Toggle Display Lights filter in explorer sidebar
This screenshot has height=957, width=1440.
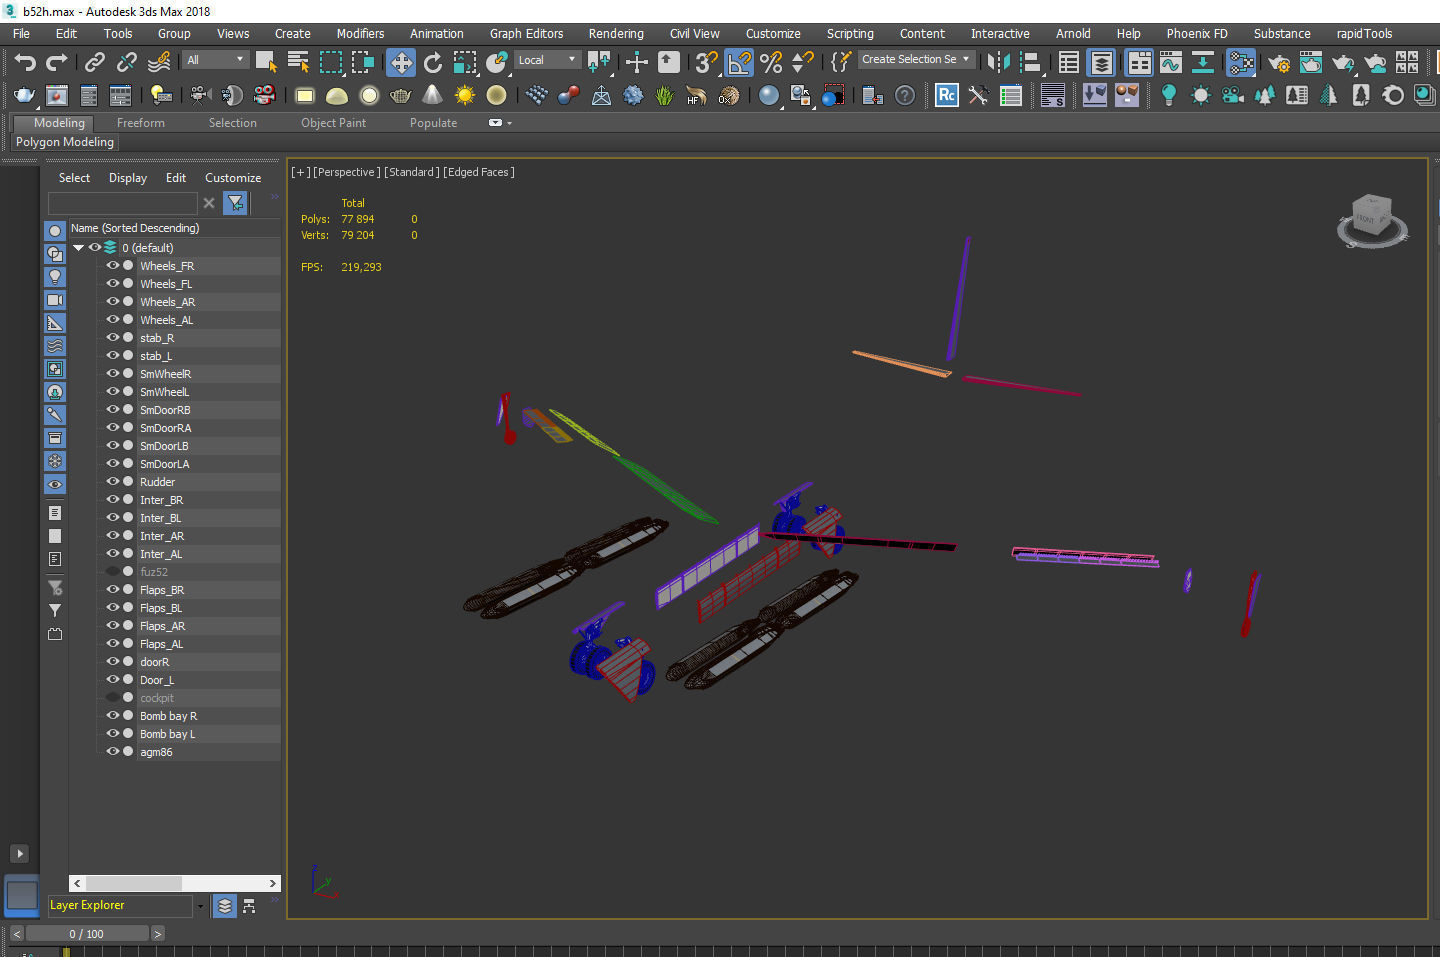tap(55, 277)
